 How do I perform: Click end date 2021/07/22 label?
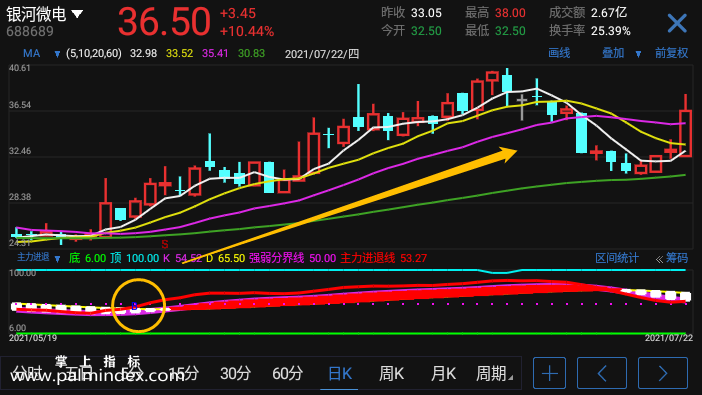click(x=668, y=338)
